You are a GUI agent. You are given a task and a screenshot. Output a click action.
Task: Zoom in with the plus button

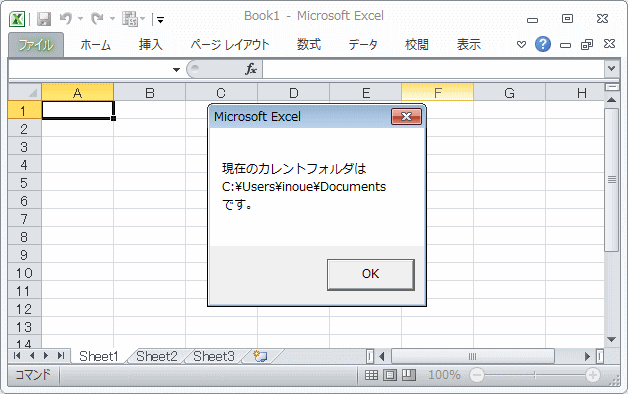click(x=593, y=375)
